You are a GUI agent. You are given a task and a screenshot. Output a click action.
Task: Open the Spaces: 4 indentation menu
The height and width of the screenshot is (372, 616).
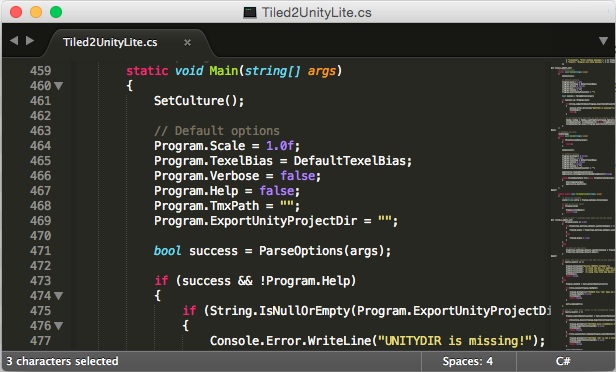468,361
